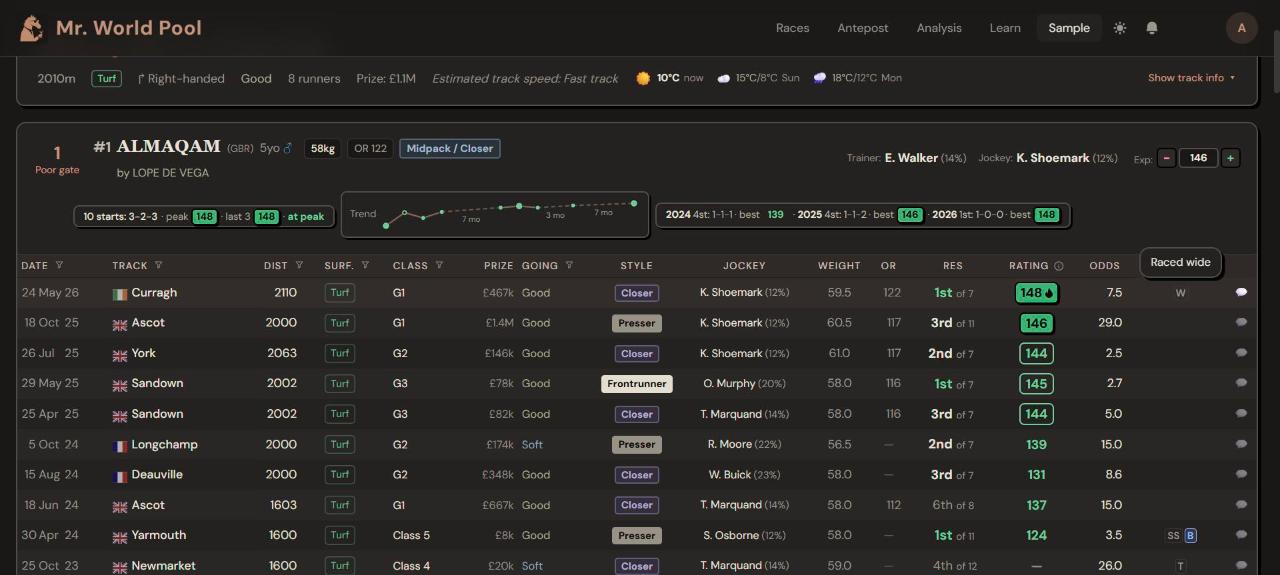The image size is (1280, 575).
Task: Open comment icon for York row
Action: click(x=1241, y=353)
